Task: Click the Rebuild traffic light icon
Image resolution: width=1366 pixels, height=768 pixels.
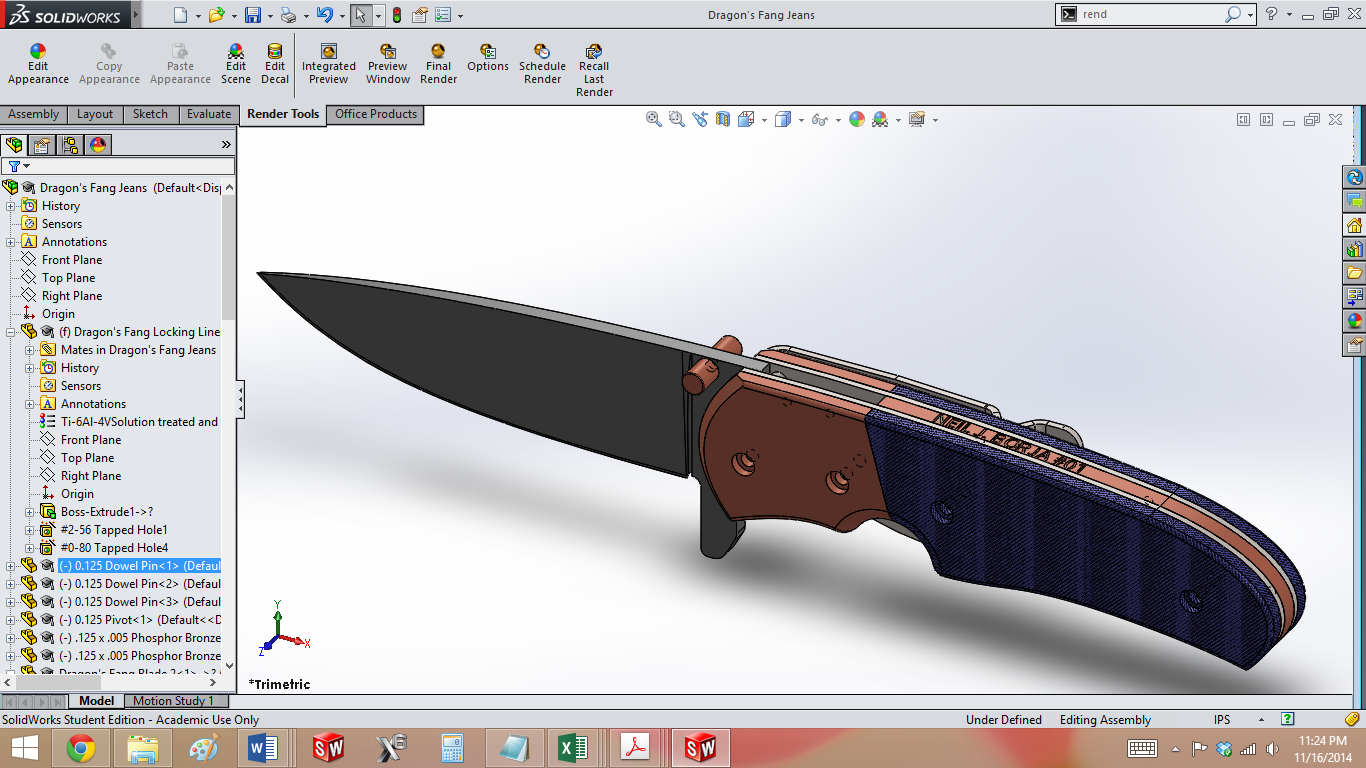Action: pos(397,15)
